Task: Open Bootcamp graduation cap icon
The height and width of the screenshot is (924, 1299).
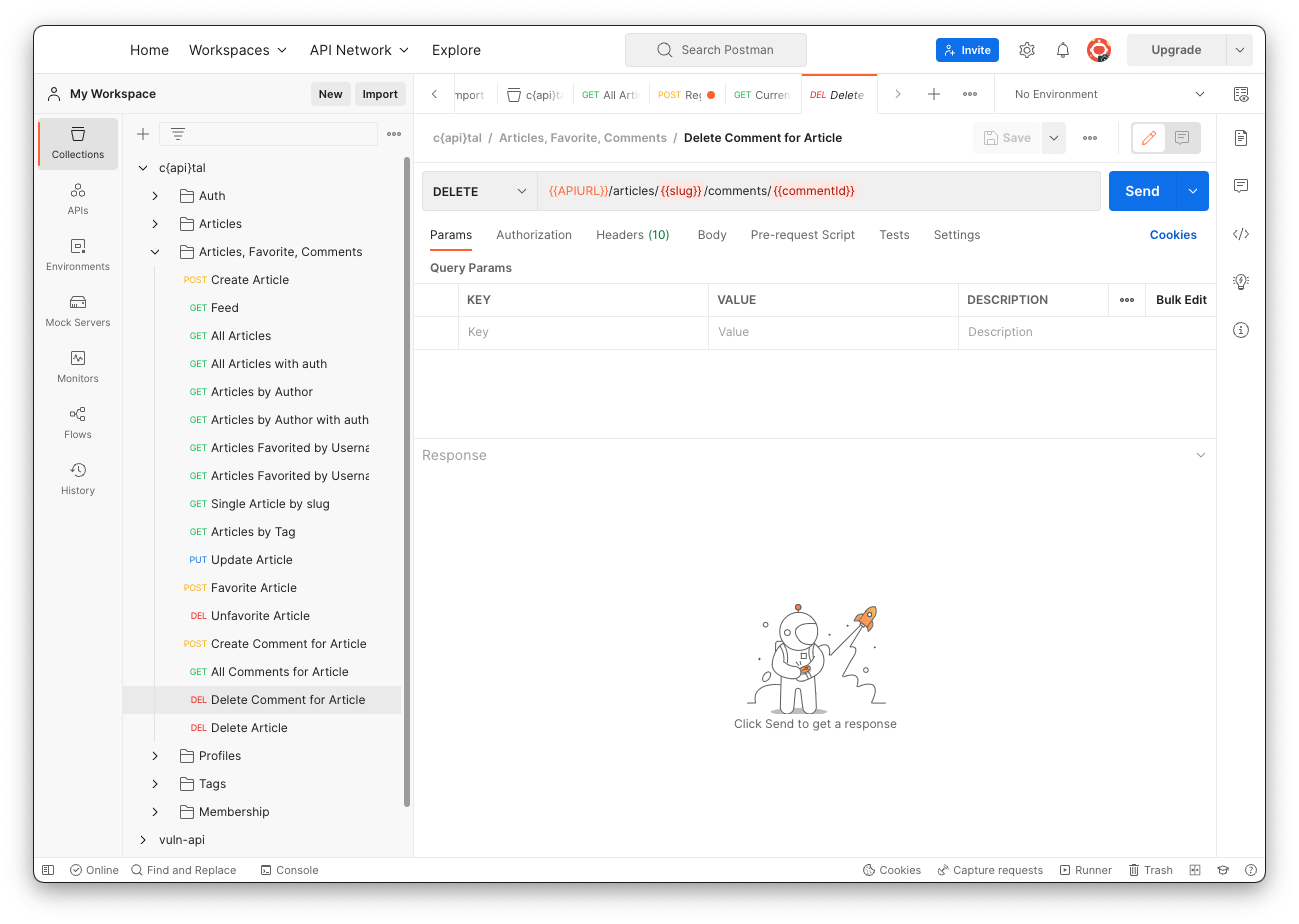Action: 1223,870
